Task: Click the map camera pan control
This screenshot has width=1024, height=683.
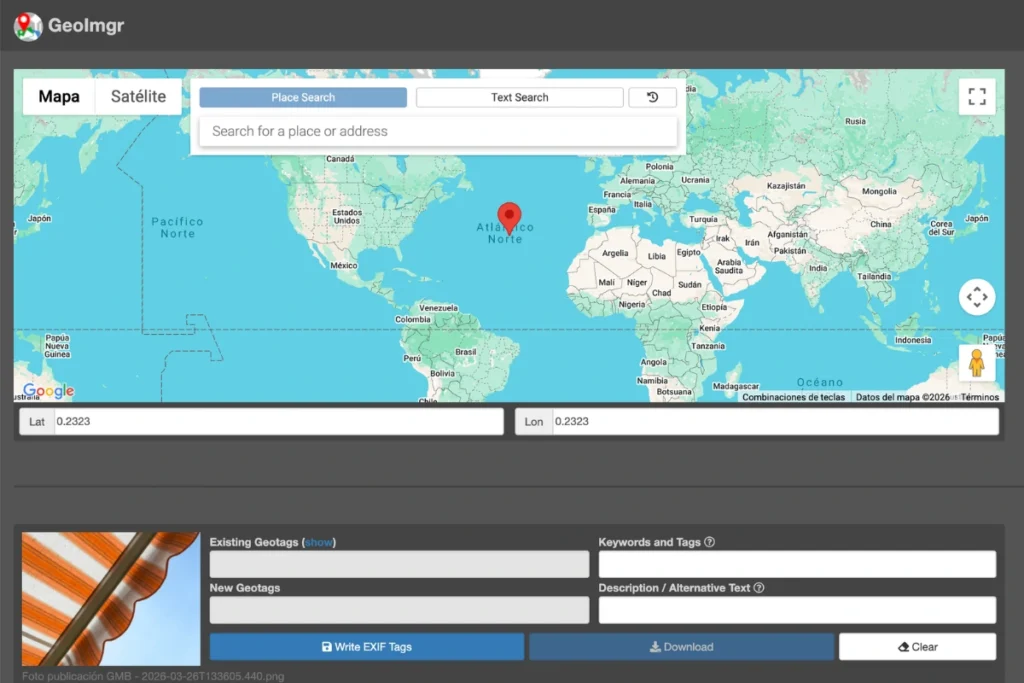Action: point(977,297)
